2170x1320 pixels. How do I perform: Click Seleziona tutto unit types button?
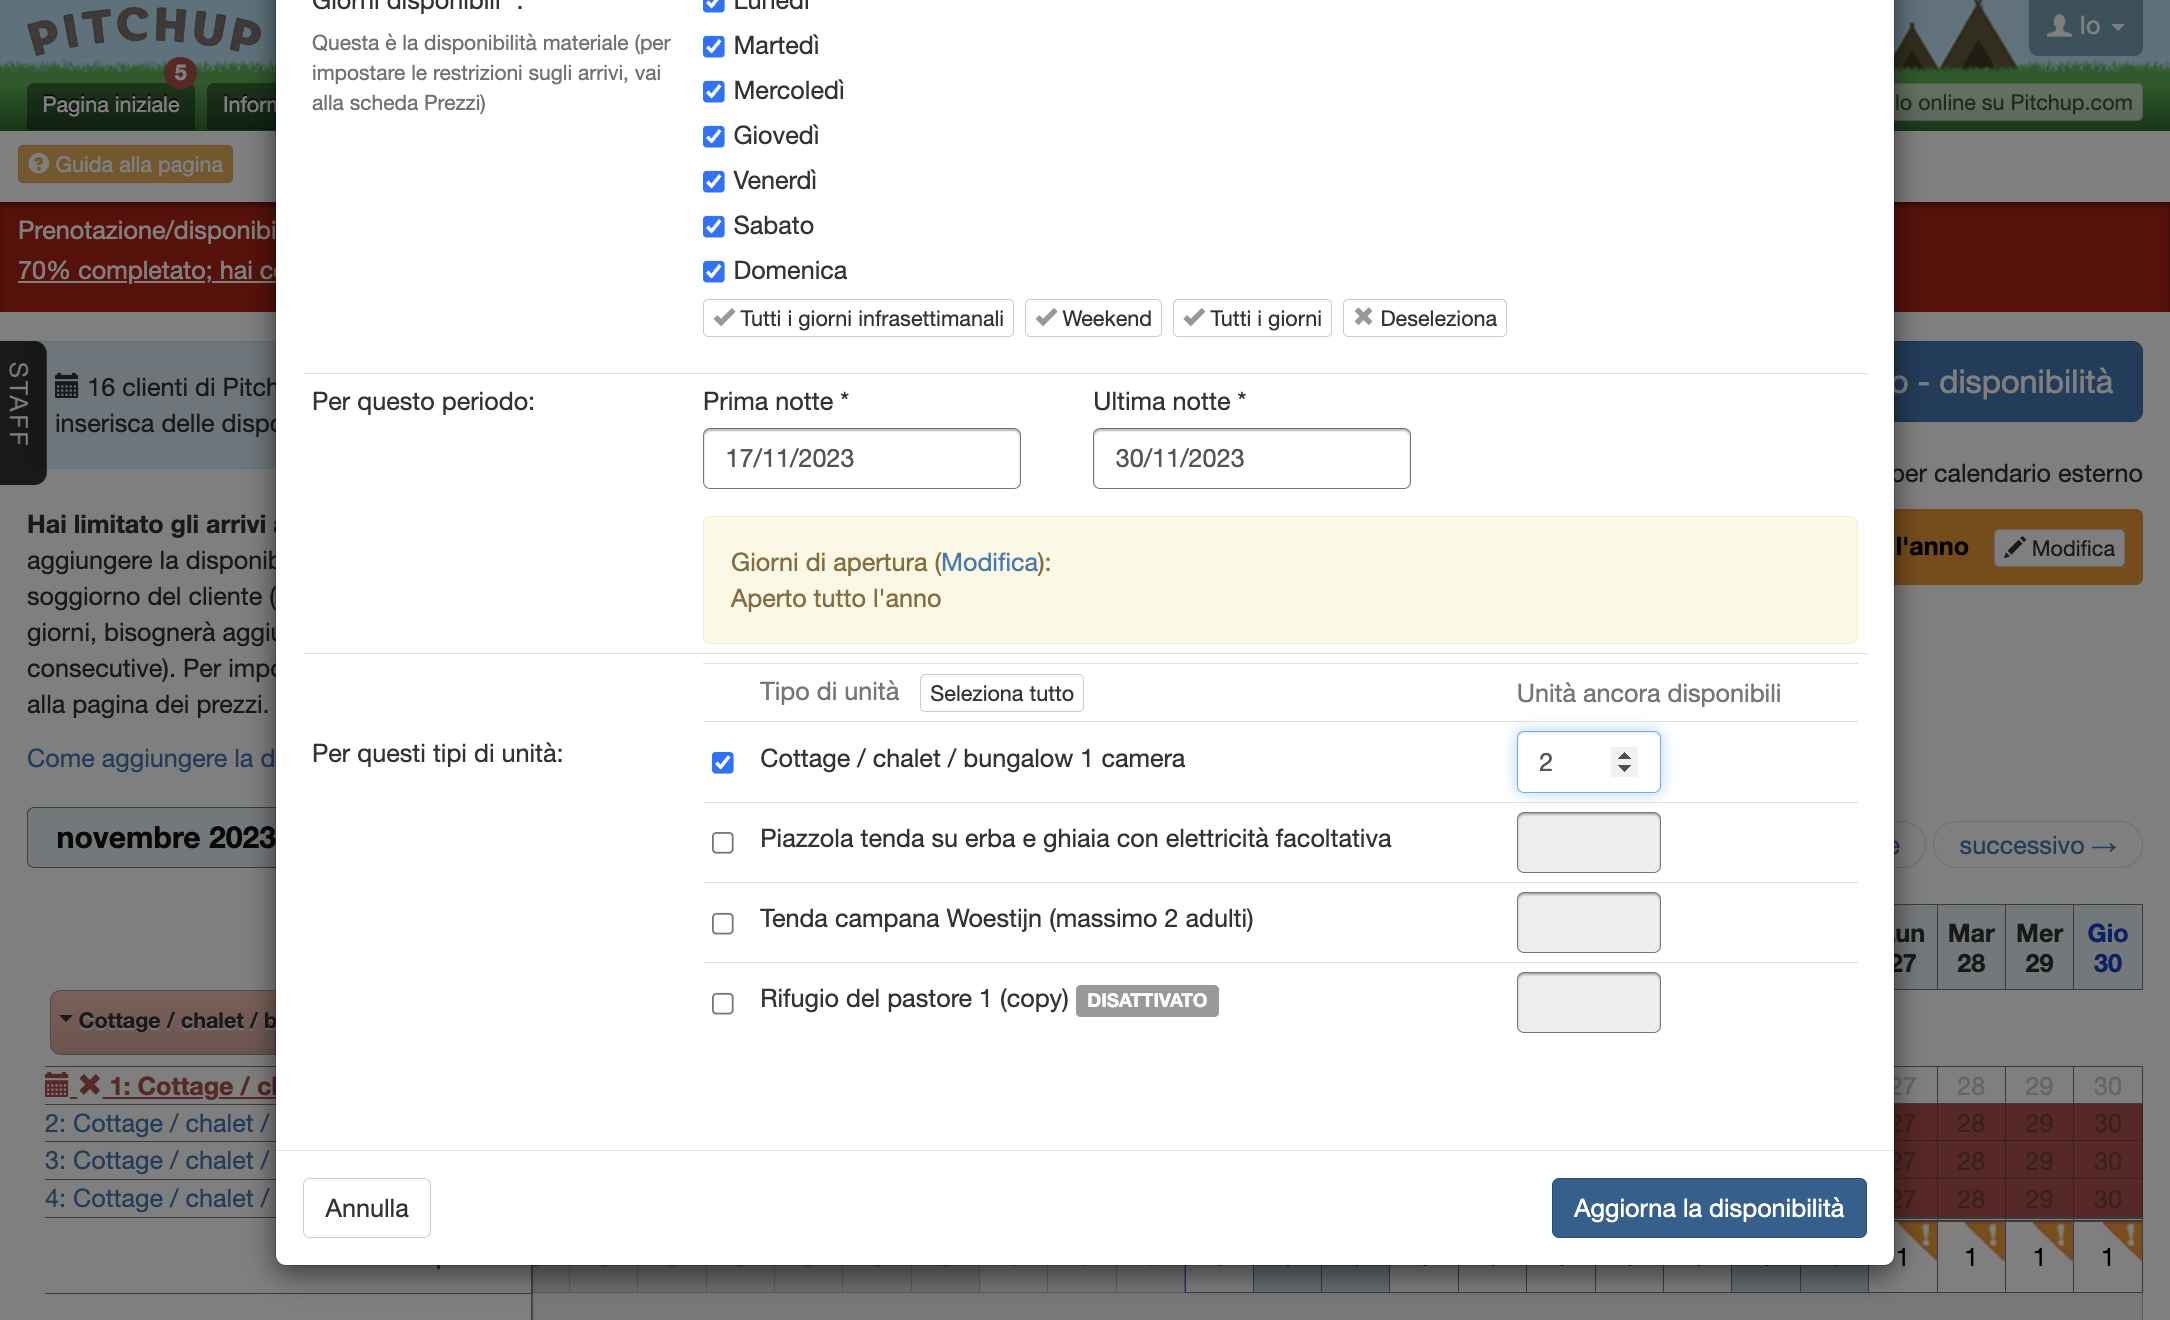click(1001, 693)
